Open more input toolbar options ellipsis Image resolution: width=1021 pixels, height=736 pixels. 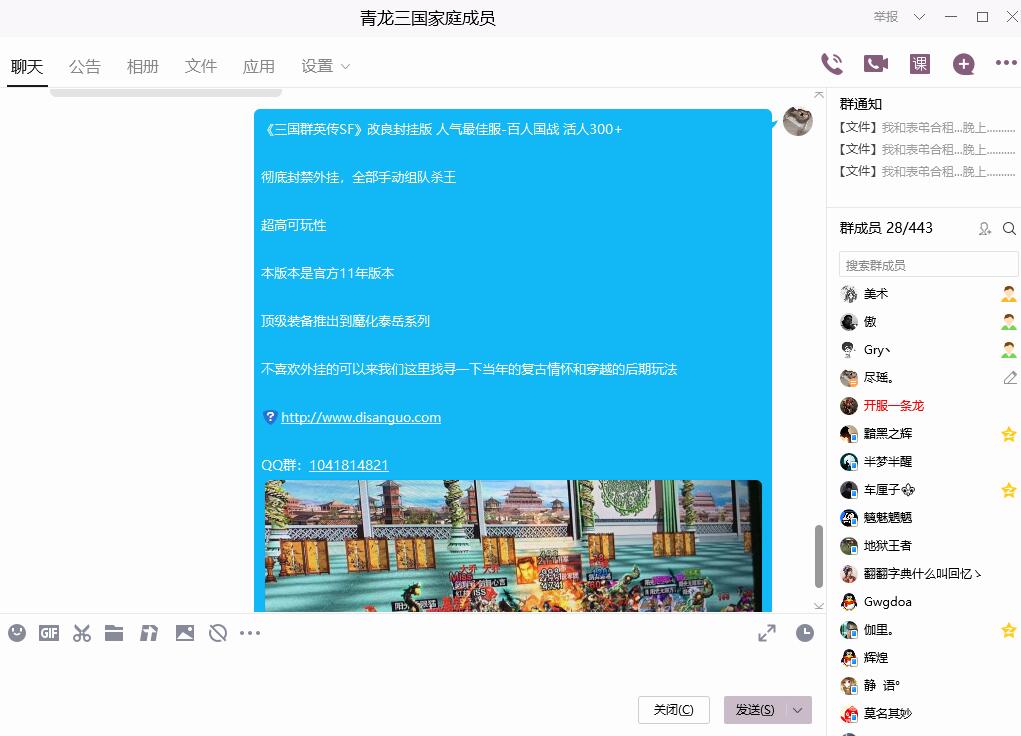point(250,632)
